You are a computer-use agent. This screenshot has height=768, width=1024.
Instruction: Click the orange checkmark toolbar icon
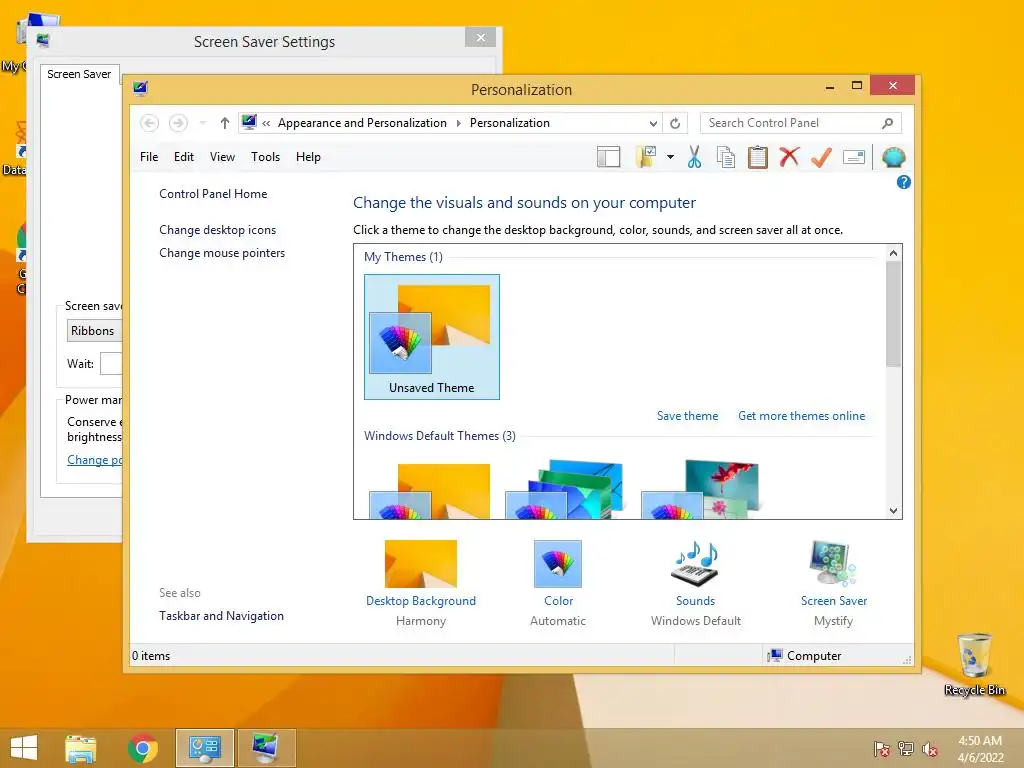(821, 157)
